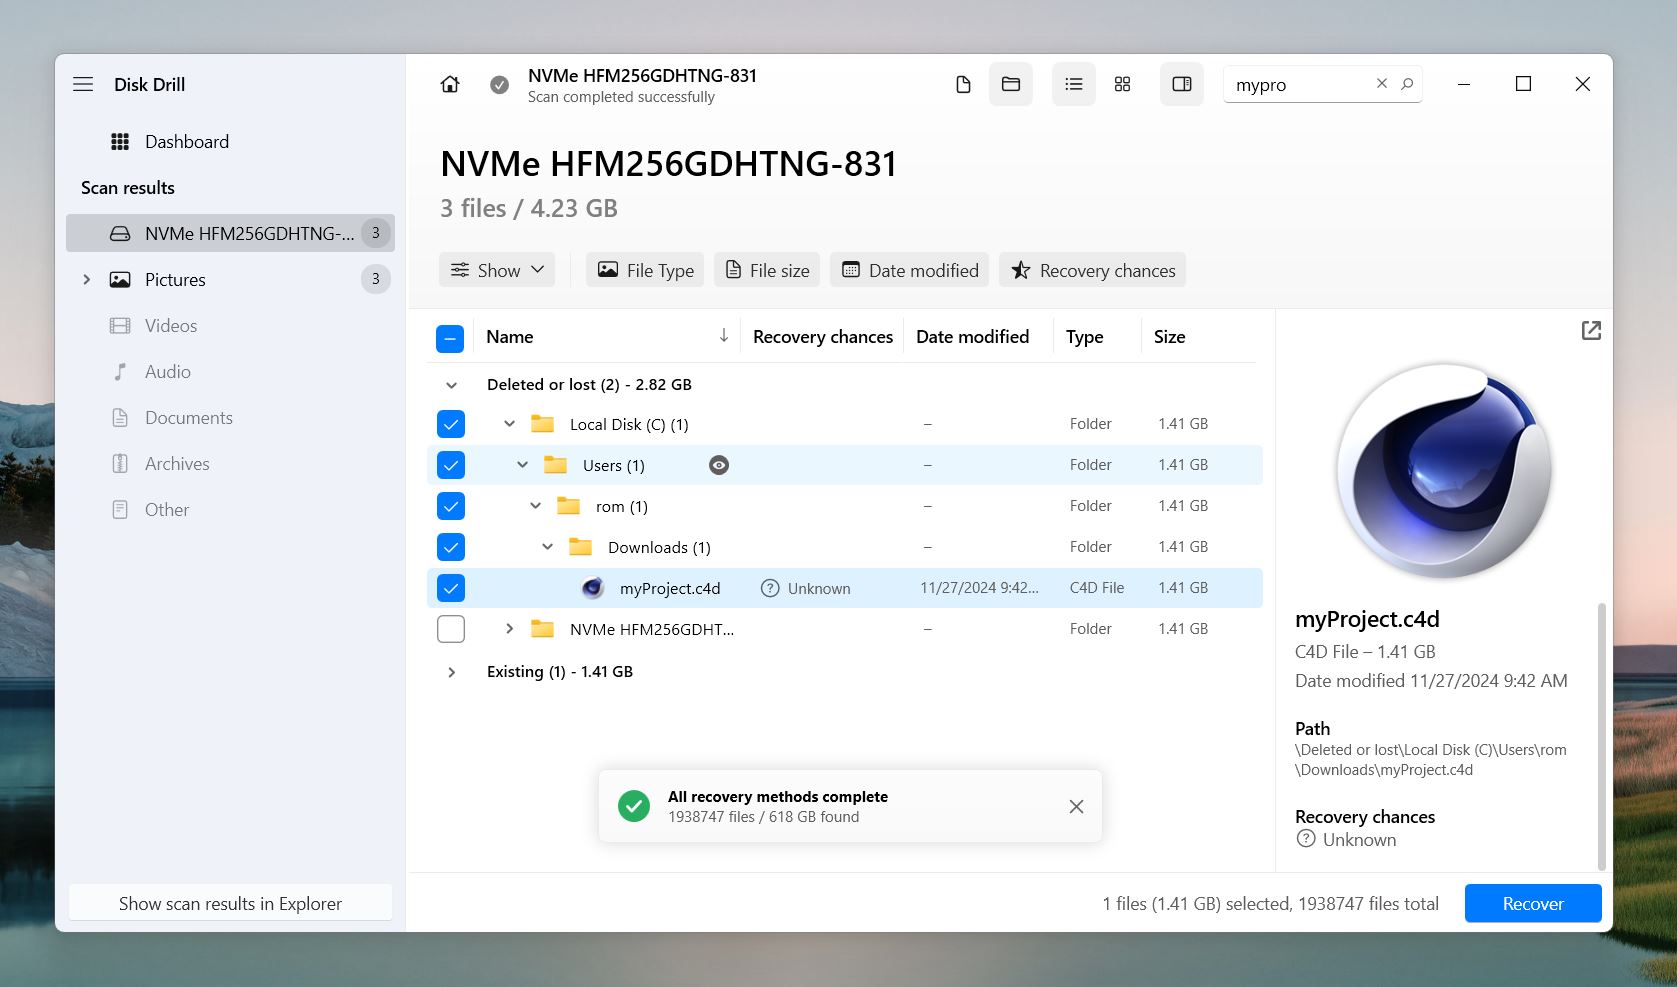This screenshot has height=987, width=1677.
Task: Click the eye preview icon on Users row
Action: (719, 465)
